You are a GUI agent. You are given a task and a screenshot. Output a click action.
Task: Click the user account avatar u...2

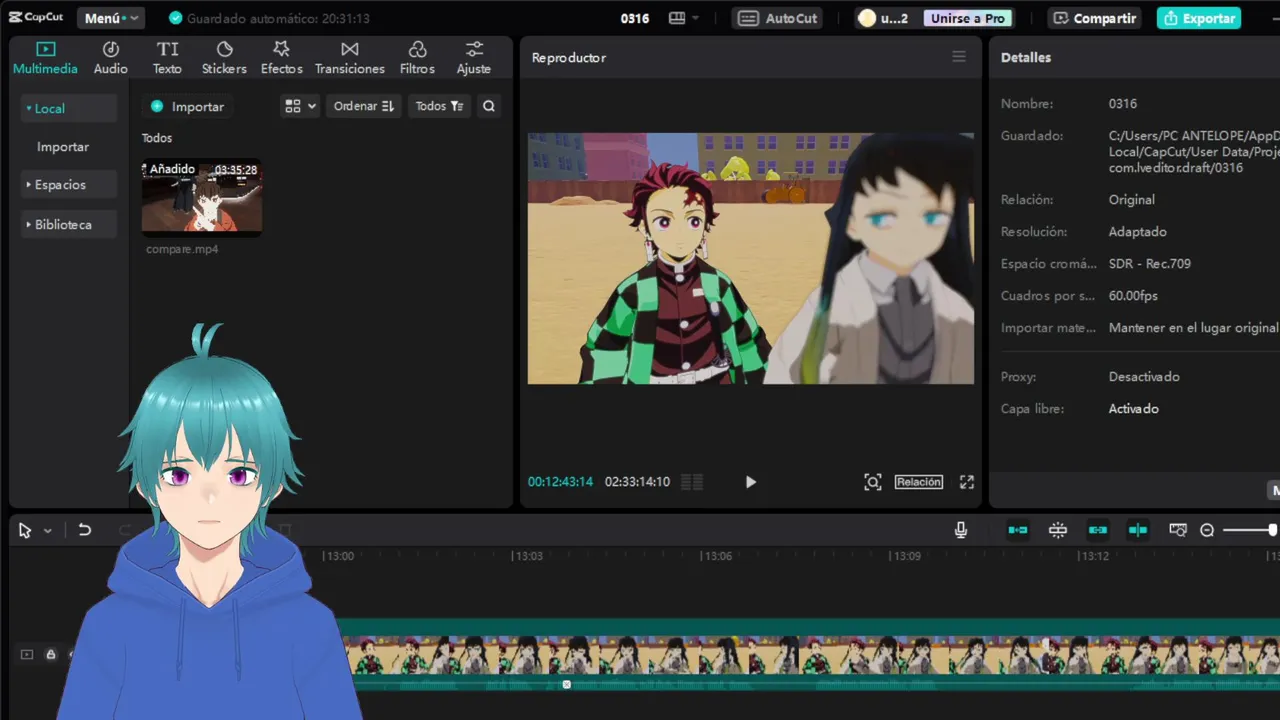coord(883,18)
